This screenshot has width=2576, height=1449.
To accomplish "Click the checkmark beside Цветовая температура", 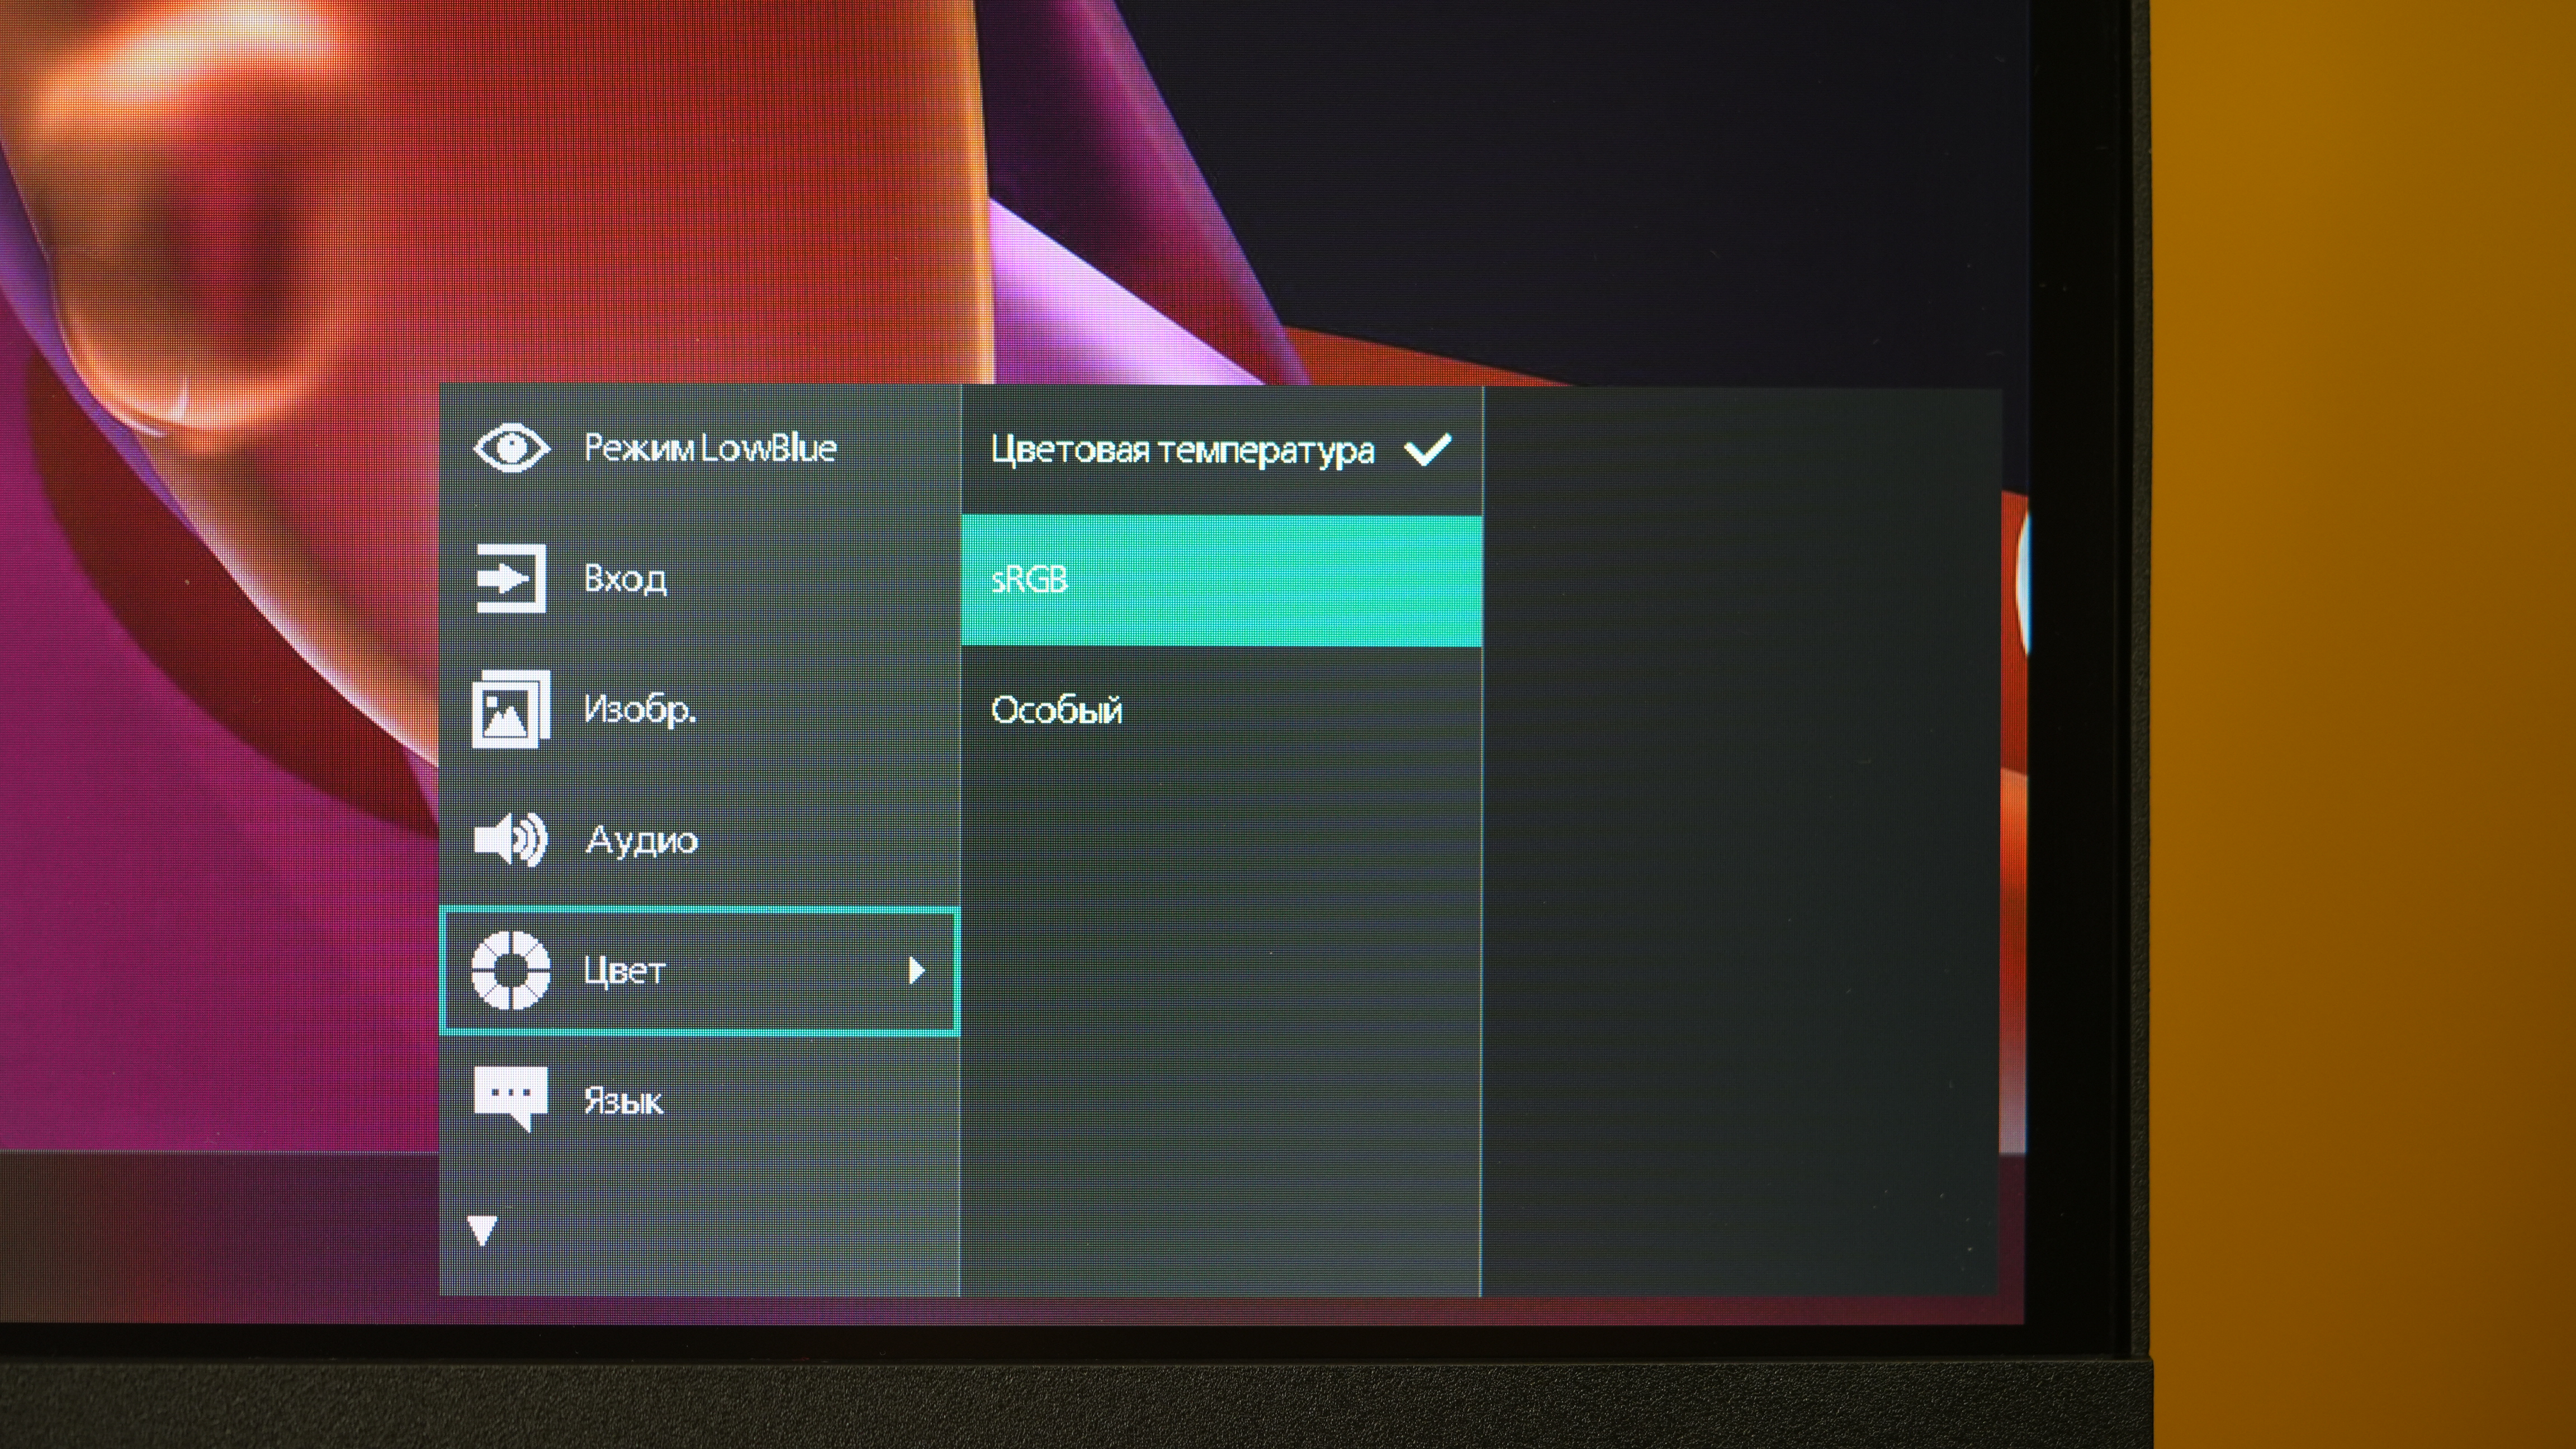I will (1427, 450).
